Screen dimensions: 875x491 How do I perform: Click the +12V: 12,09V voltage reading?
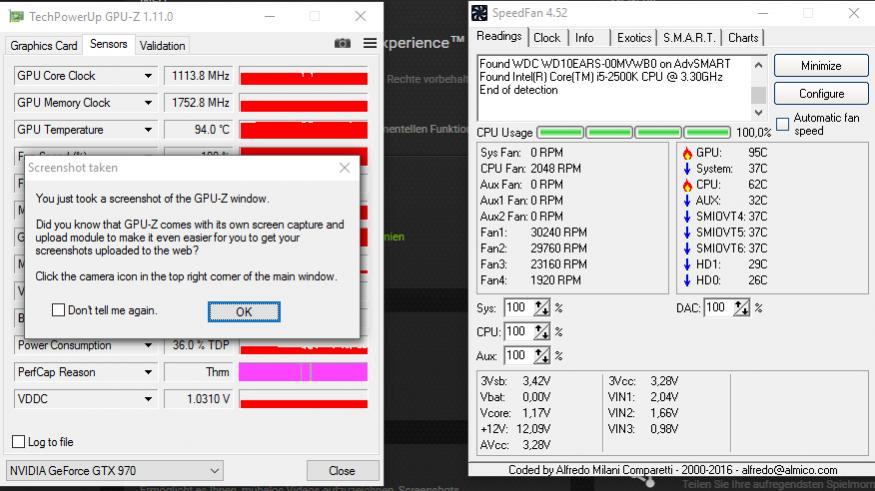(515, 429)
